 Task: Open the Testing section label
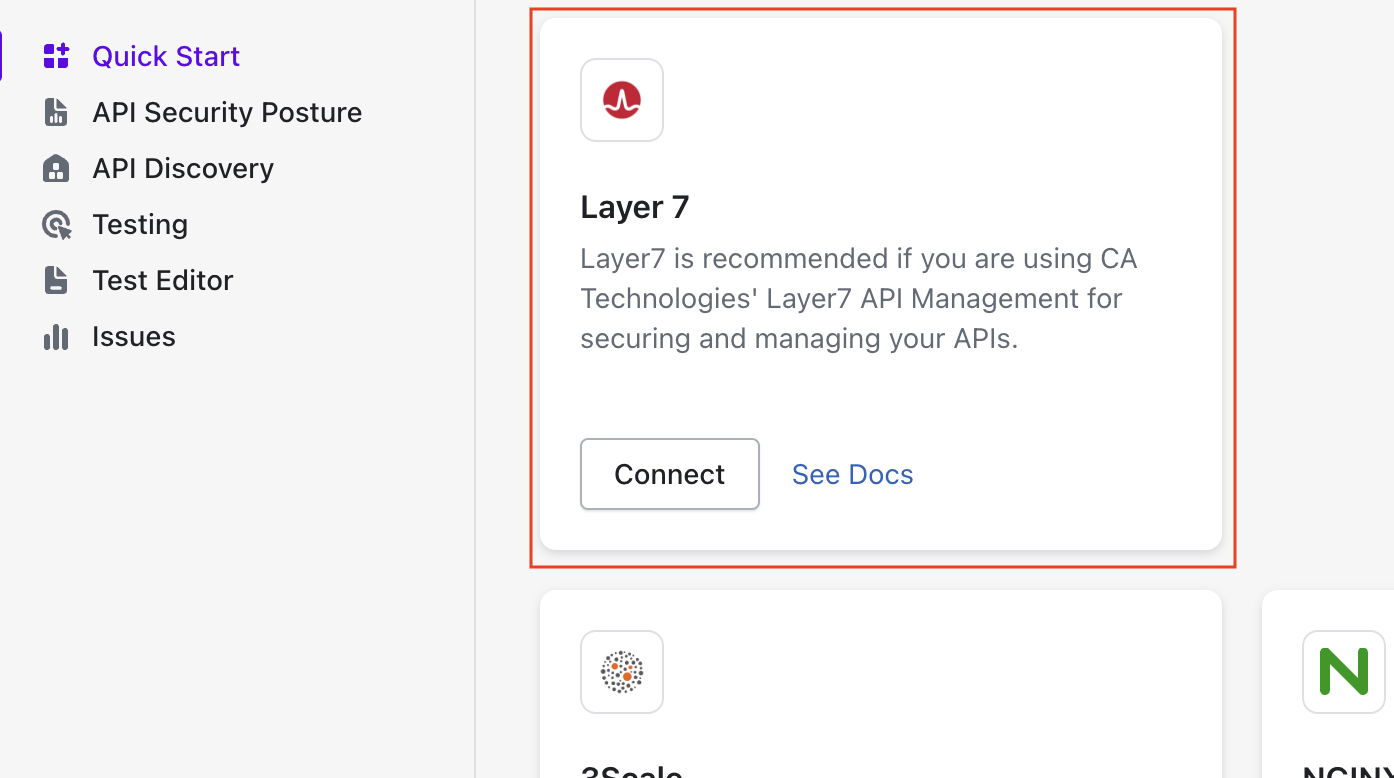140,224
